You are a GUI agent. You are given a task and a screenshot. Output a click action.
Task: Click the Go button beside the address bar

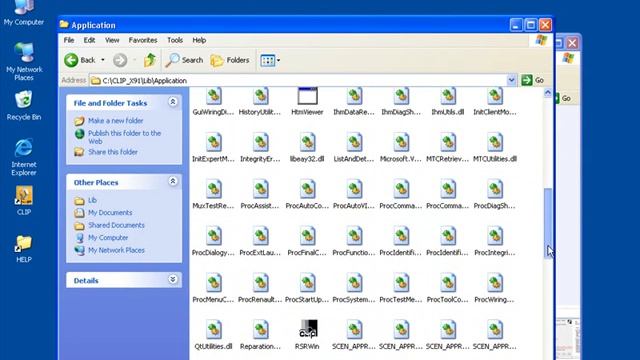(x=533, y=80)
